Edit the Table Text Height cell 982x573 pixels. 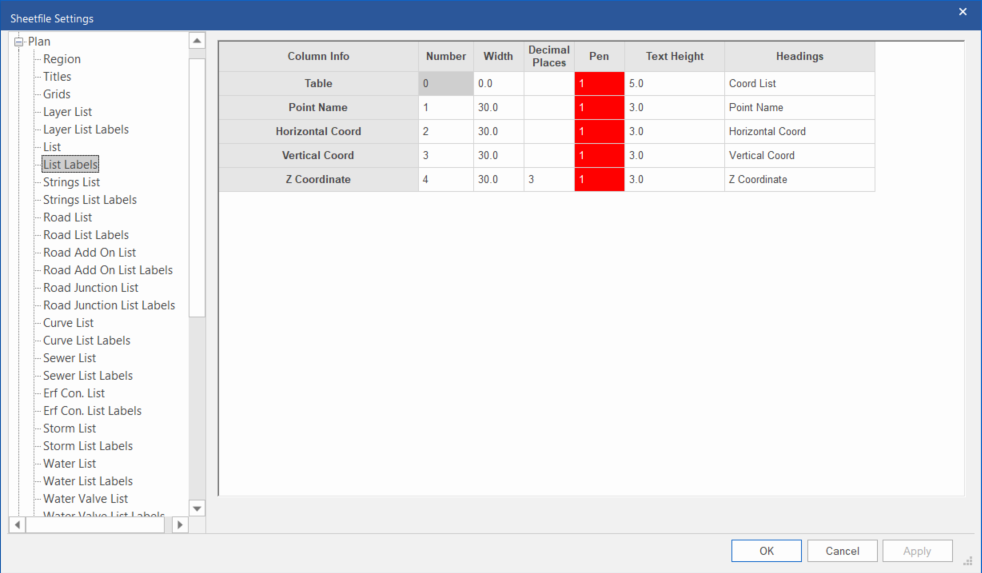674,84
